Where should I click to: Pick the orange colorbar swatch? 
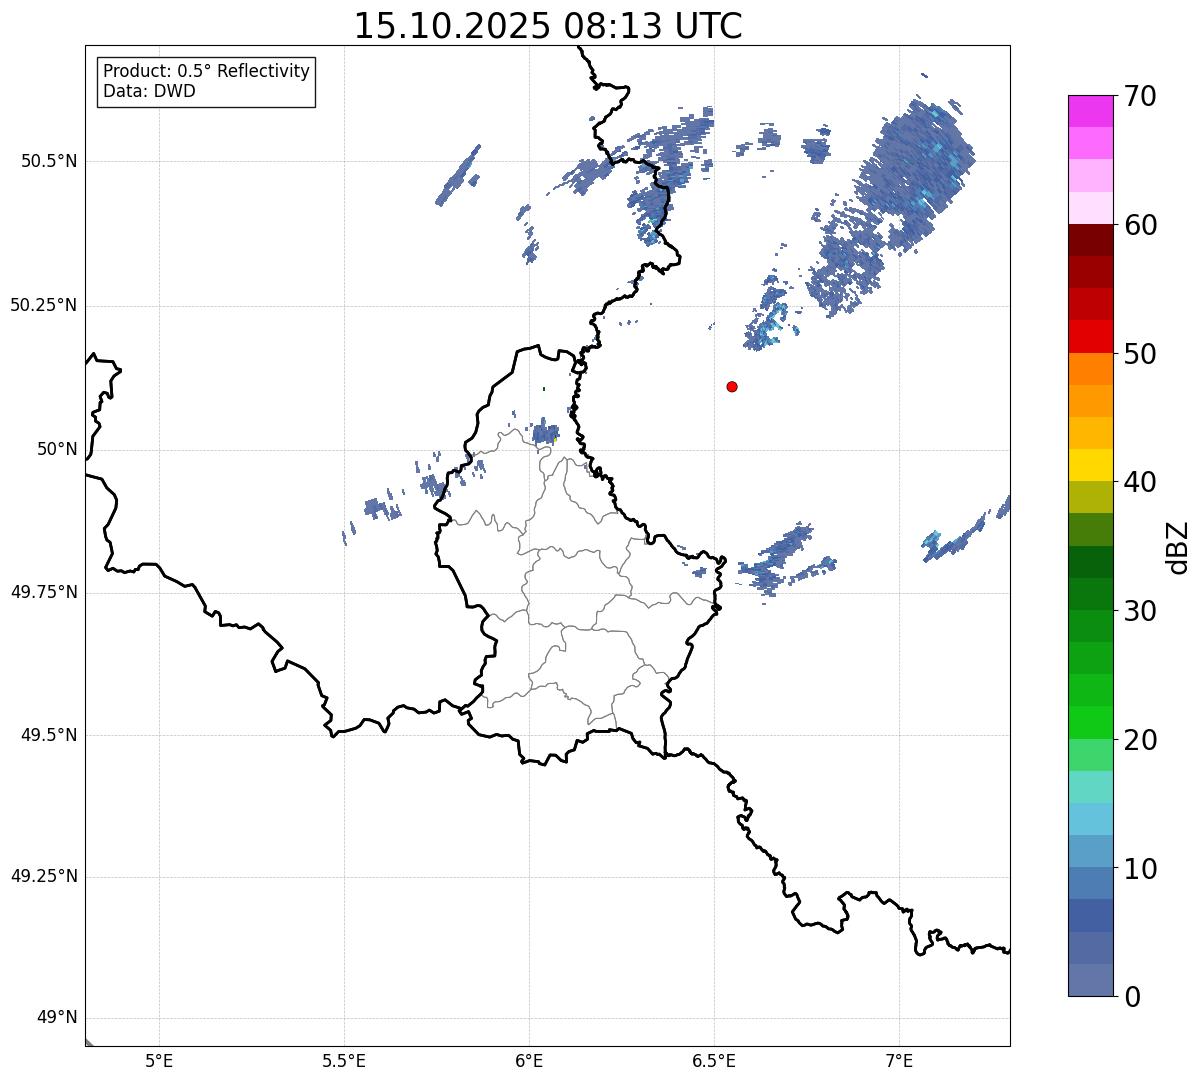point(1091,369)
